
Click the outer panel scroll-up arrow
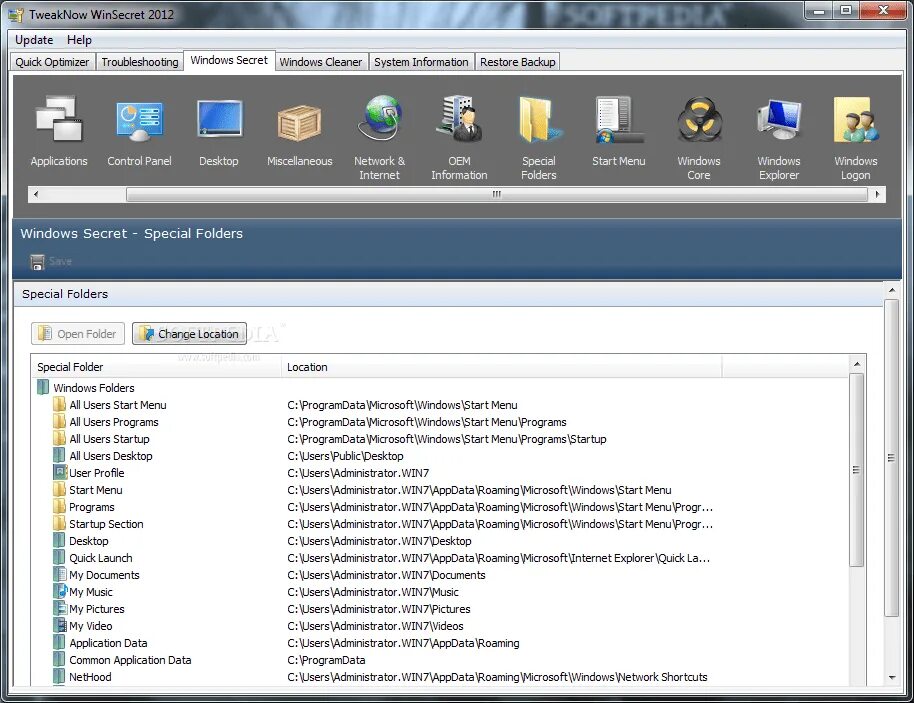coord(892,290)
